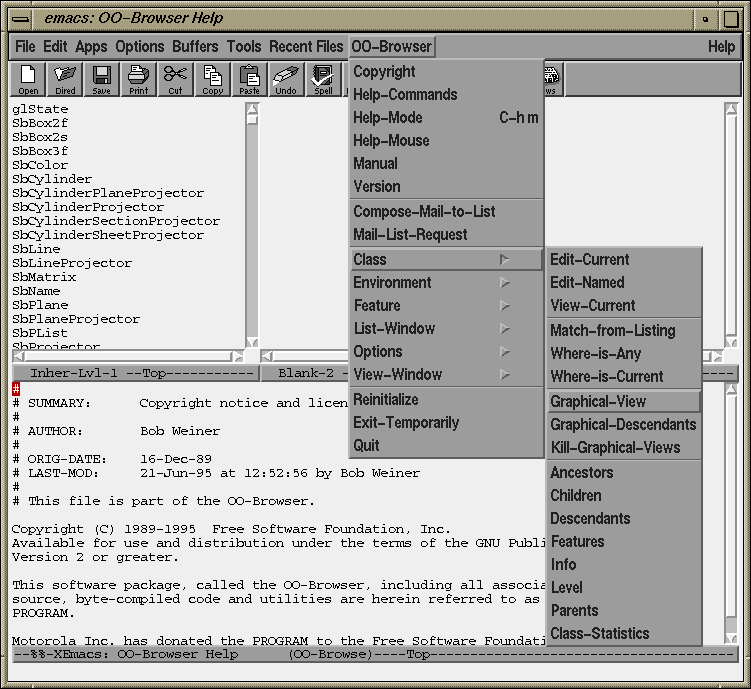Select Help-Mouse menu entry
The image size is (751, 689).
pos(447,141)
